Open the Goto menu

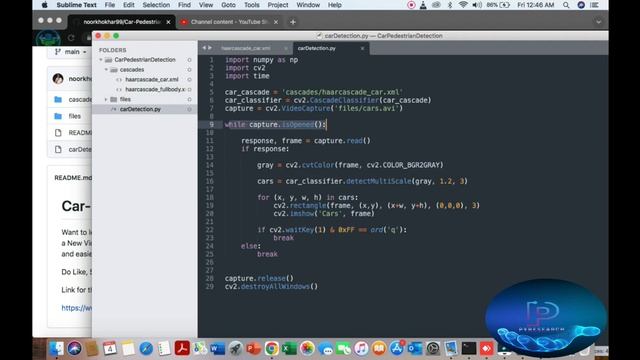coord(228,5)
